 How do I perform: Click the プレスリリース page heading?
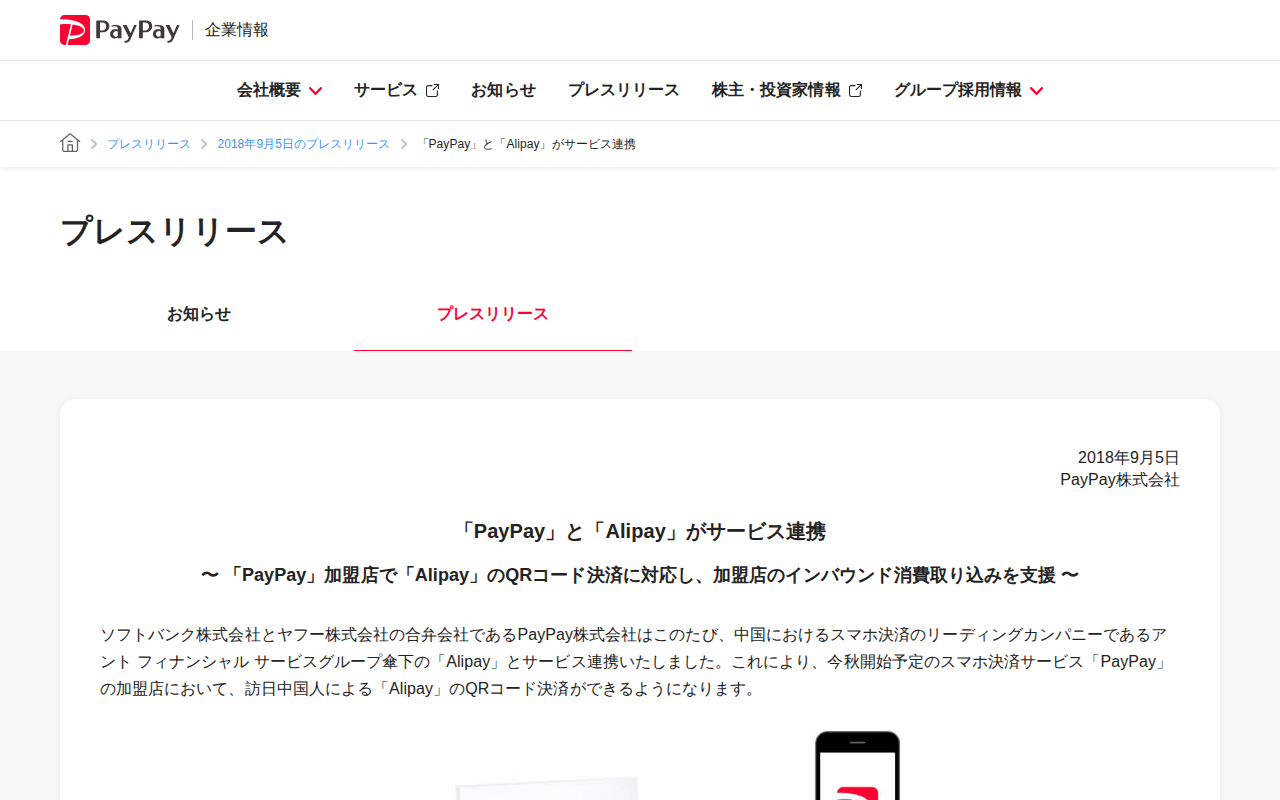[174, 231]
